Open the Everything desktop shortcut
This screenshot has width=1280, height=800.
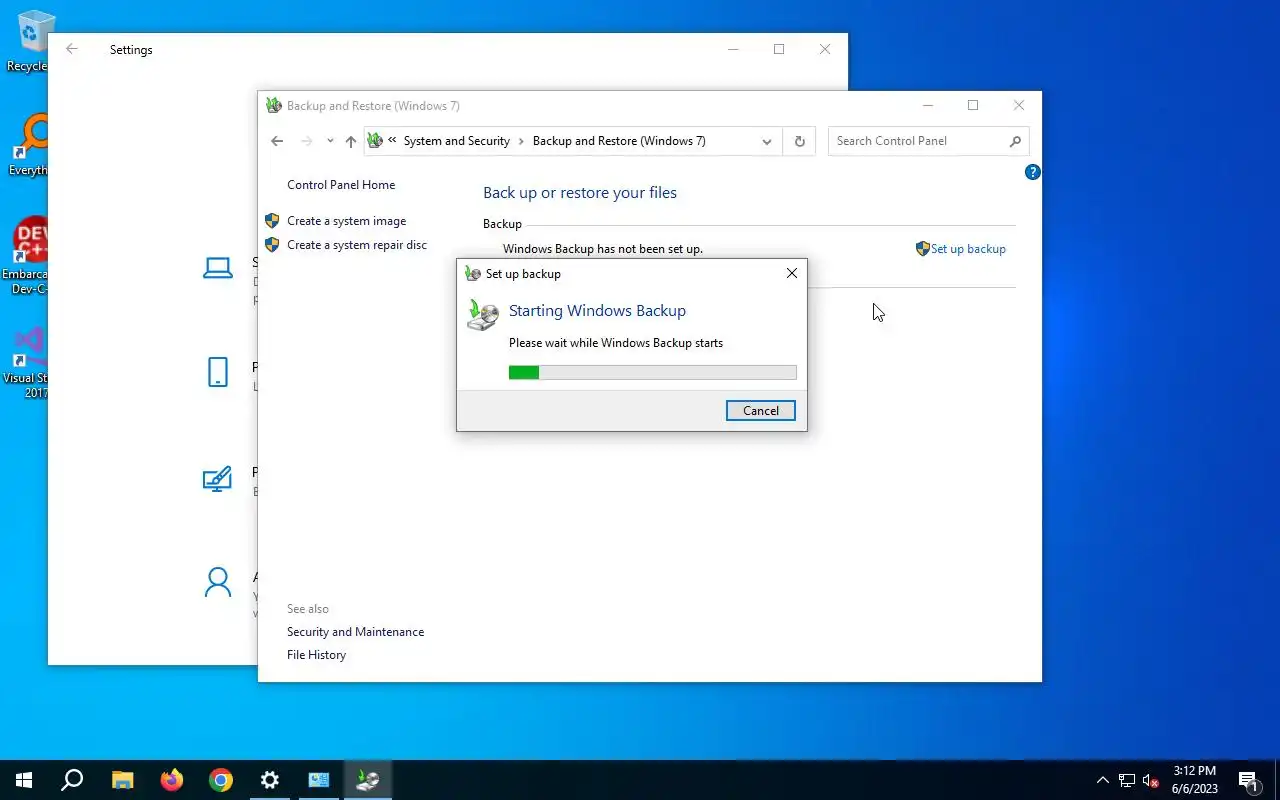(28, 145)
